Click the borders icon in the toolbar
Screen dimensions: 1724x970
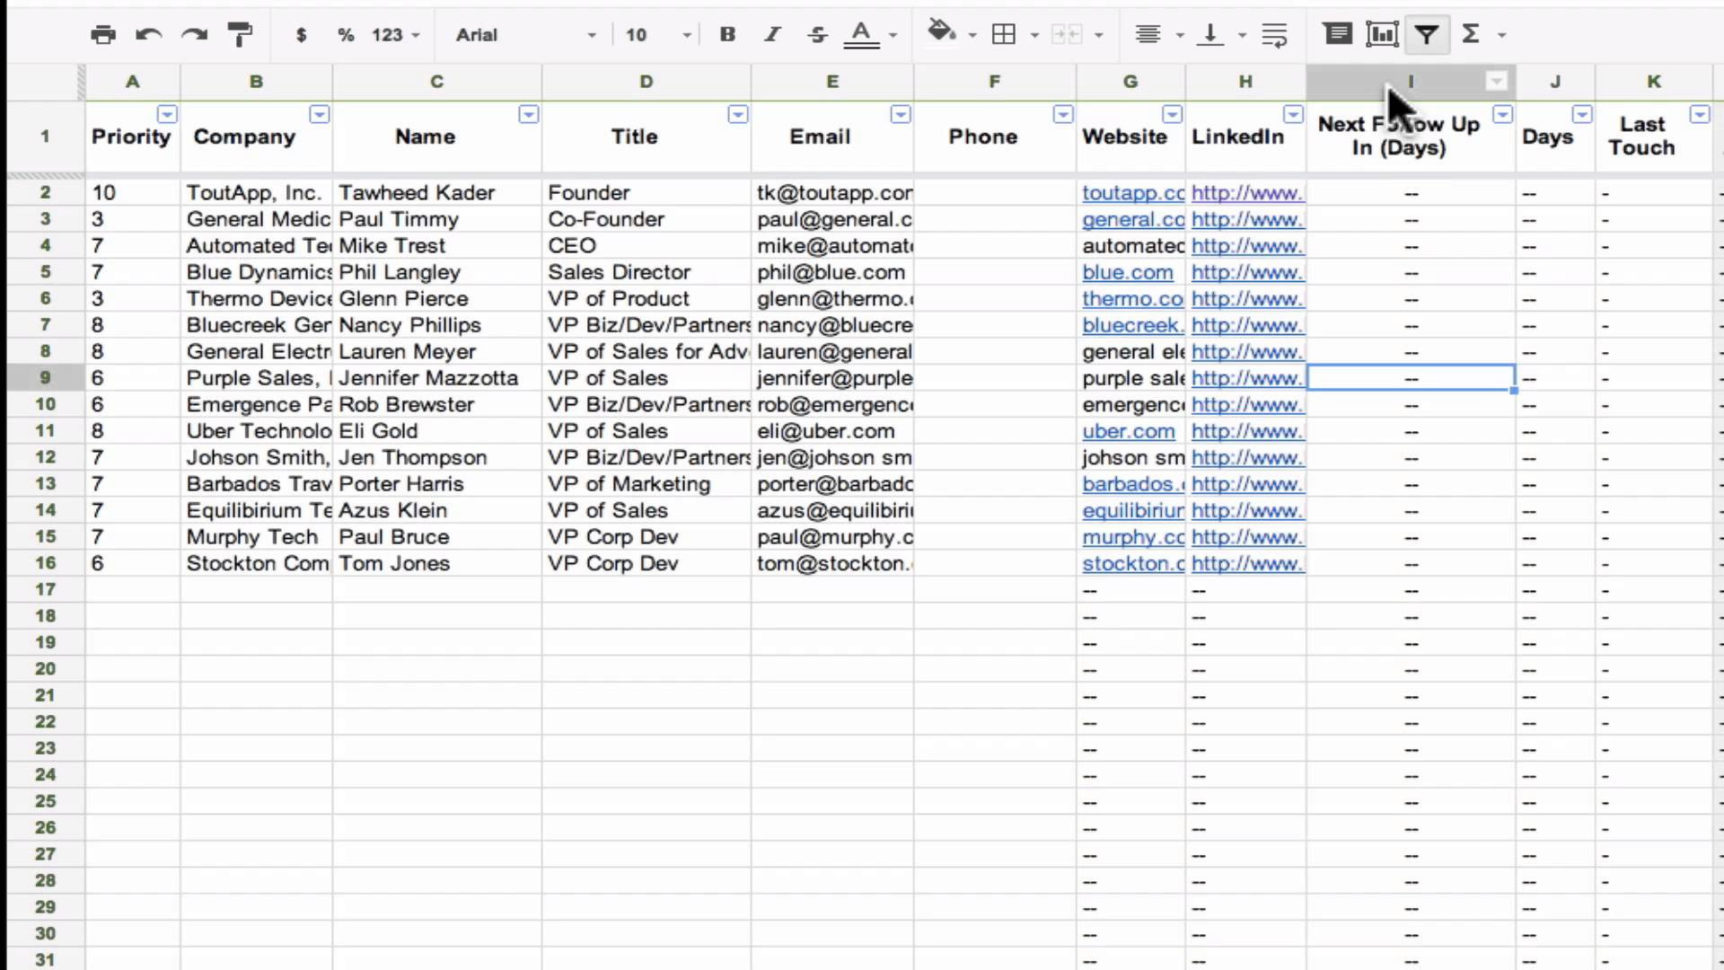(x=1005, y=34)
